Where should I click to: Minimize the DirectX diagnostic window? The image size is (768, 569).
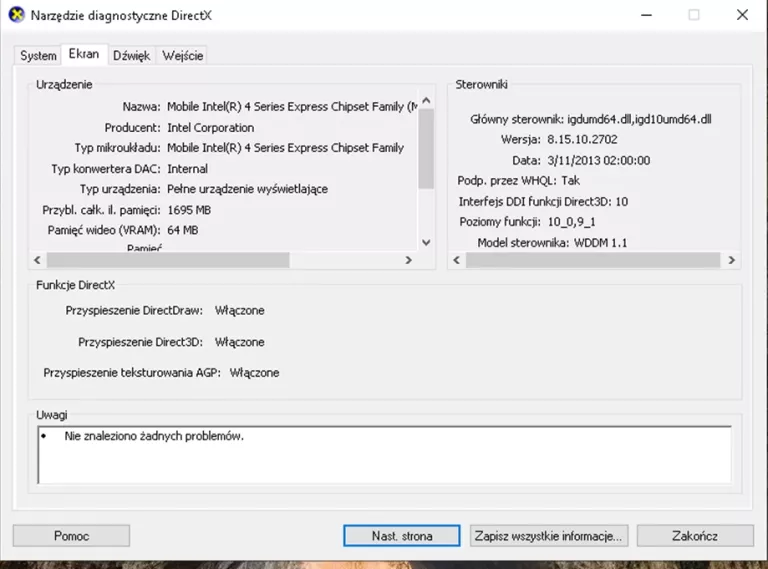tap(647, 15)
